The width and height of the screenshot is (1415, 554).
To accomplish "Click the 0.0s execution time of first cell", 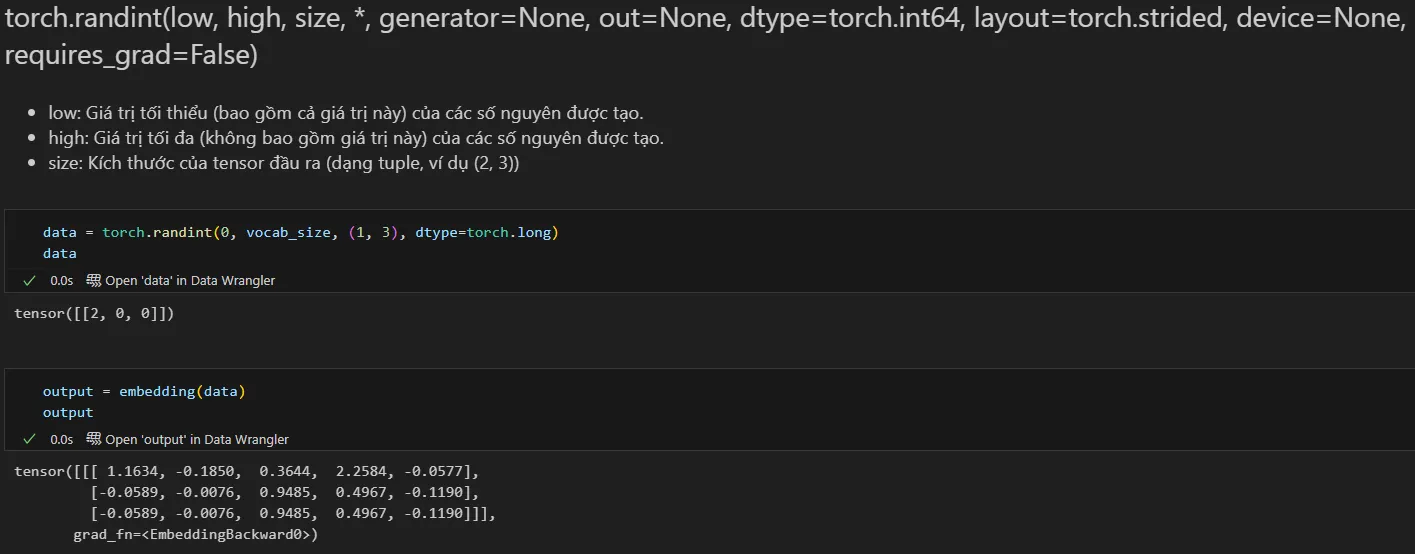I will click(62, 281).
